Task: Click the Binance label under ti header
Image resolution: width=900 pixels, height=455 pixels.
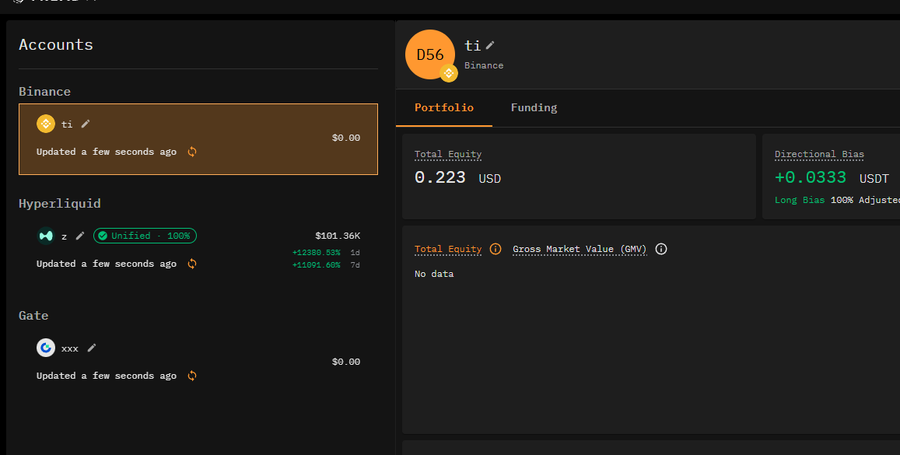Action: click(484, 66)
